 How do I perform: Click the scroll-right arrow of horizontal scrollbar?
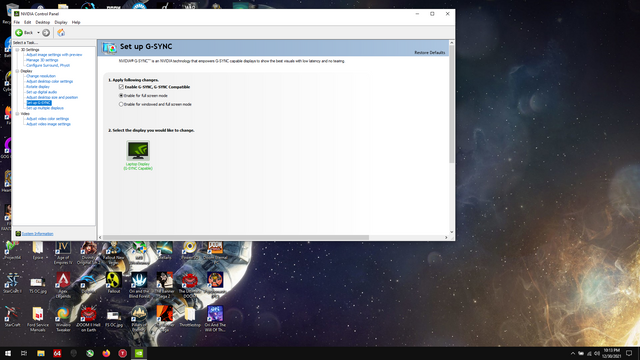click(446, 237)
